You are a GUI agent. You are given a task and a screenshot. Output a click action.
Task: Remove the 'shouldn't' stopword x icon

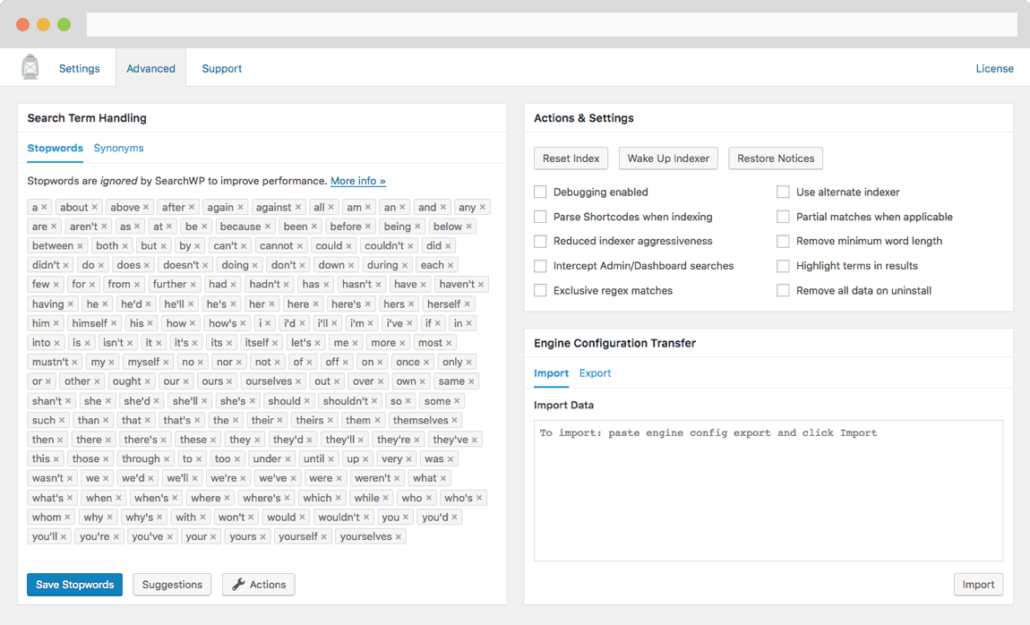(x=374, y=401)
